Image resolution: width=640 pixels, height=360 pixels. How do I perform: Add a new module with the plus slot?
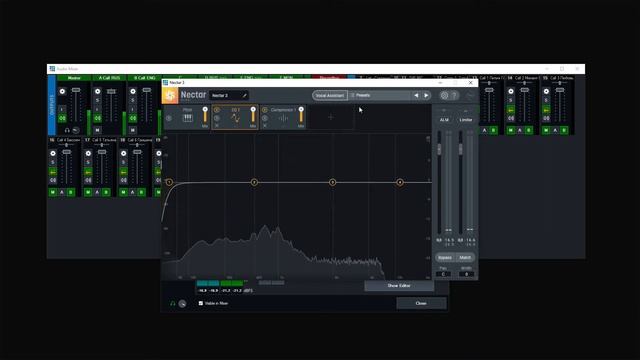[x=331, y=117]
